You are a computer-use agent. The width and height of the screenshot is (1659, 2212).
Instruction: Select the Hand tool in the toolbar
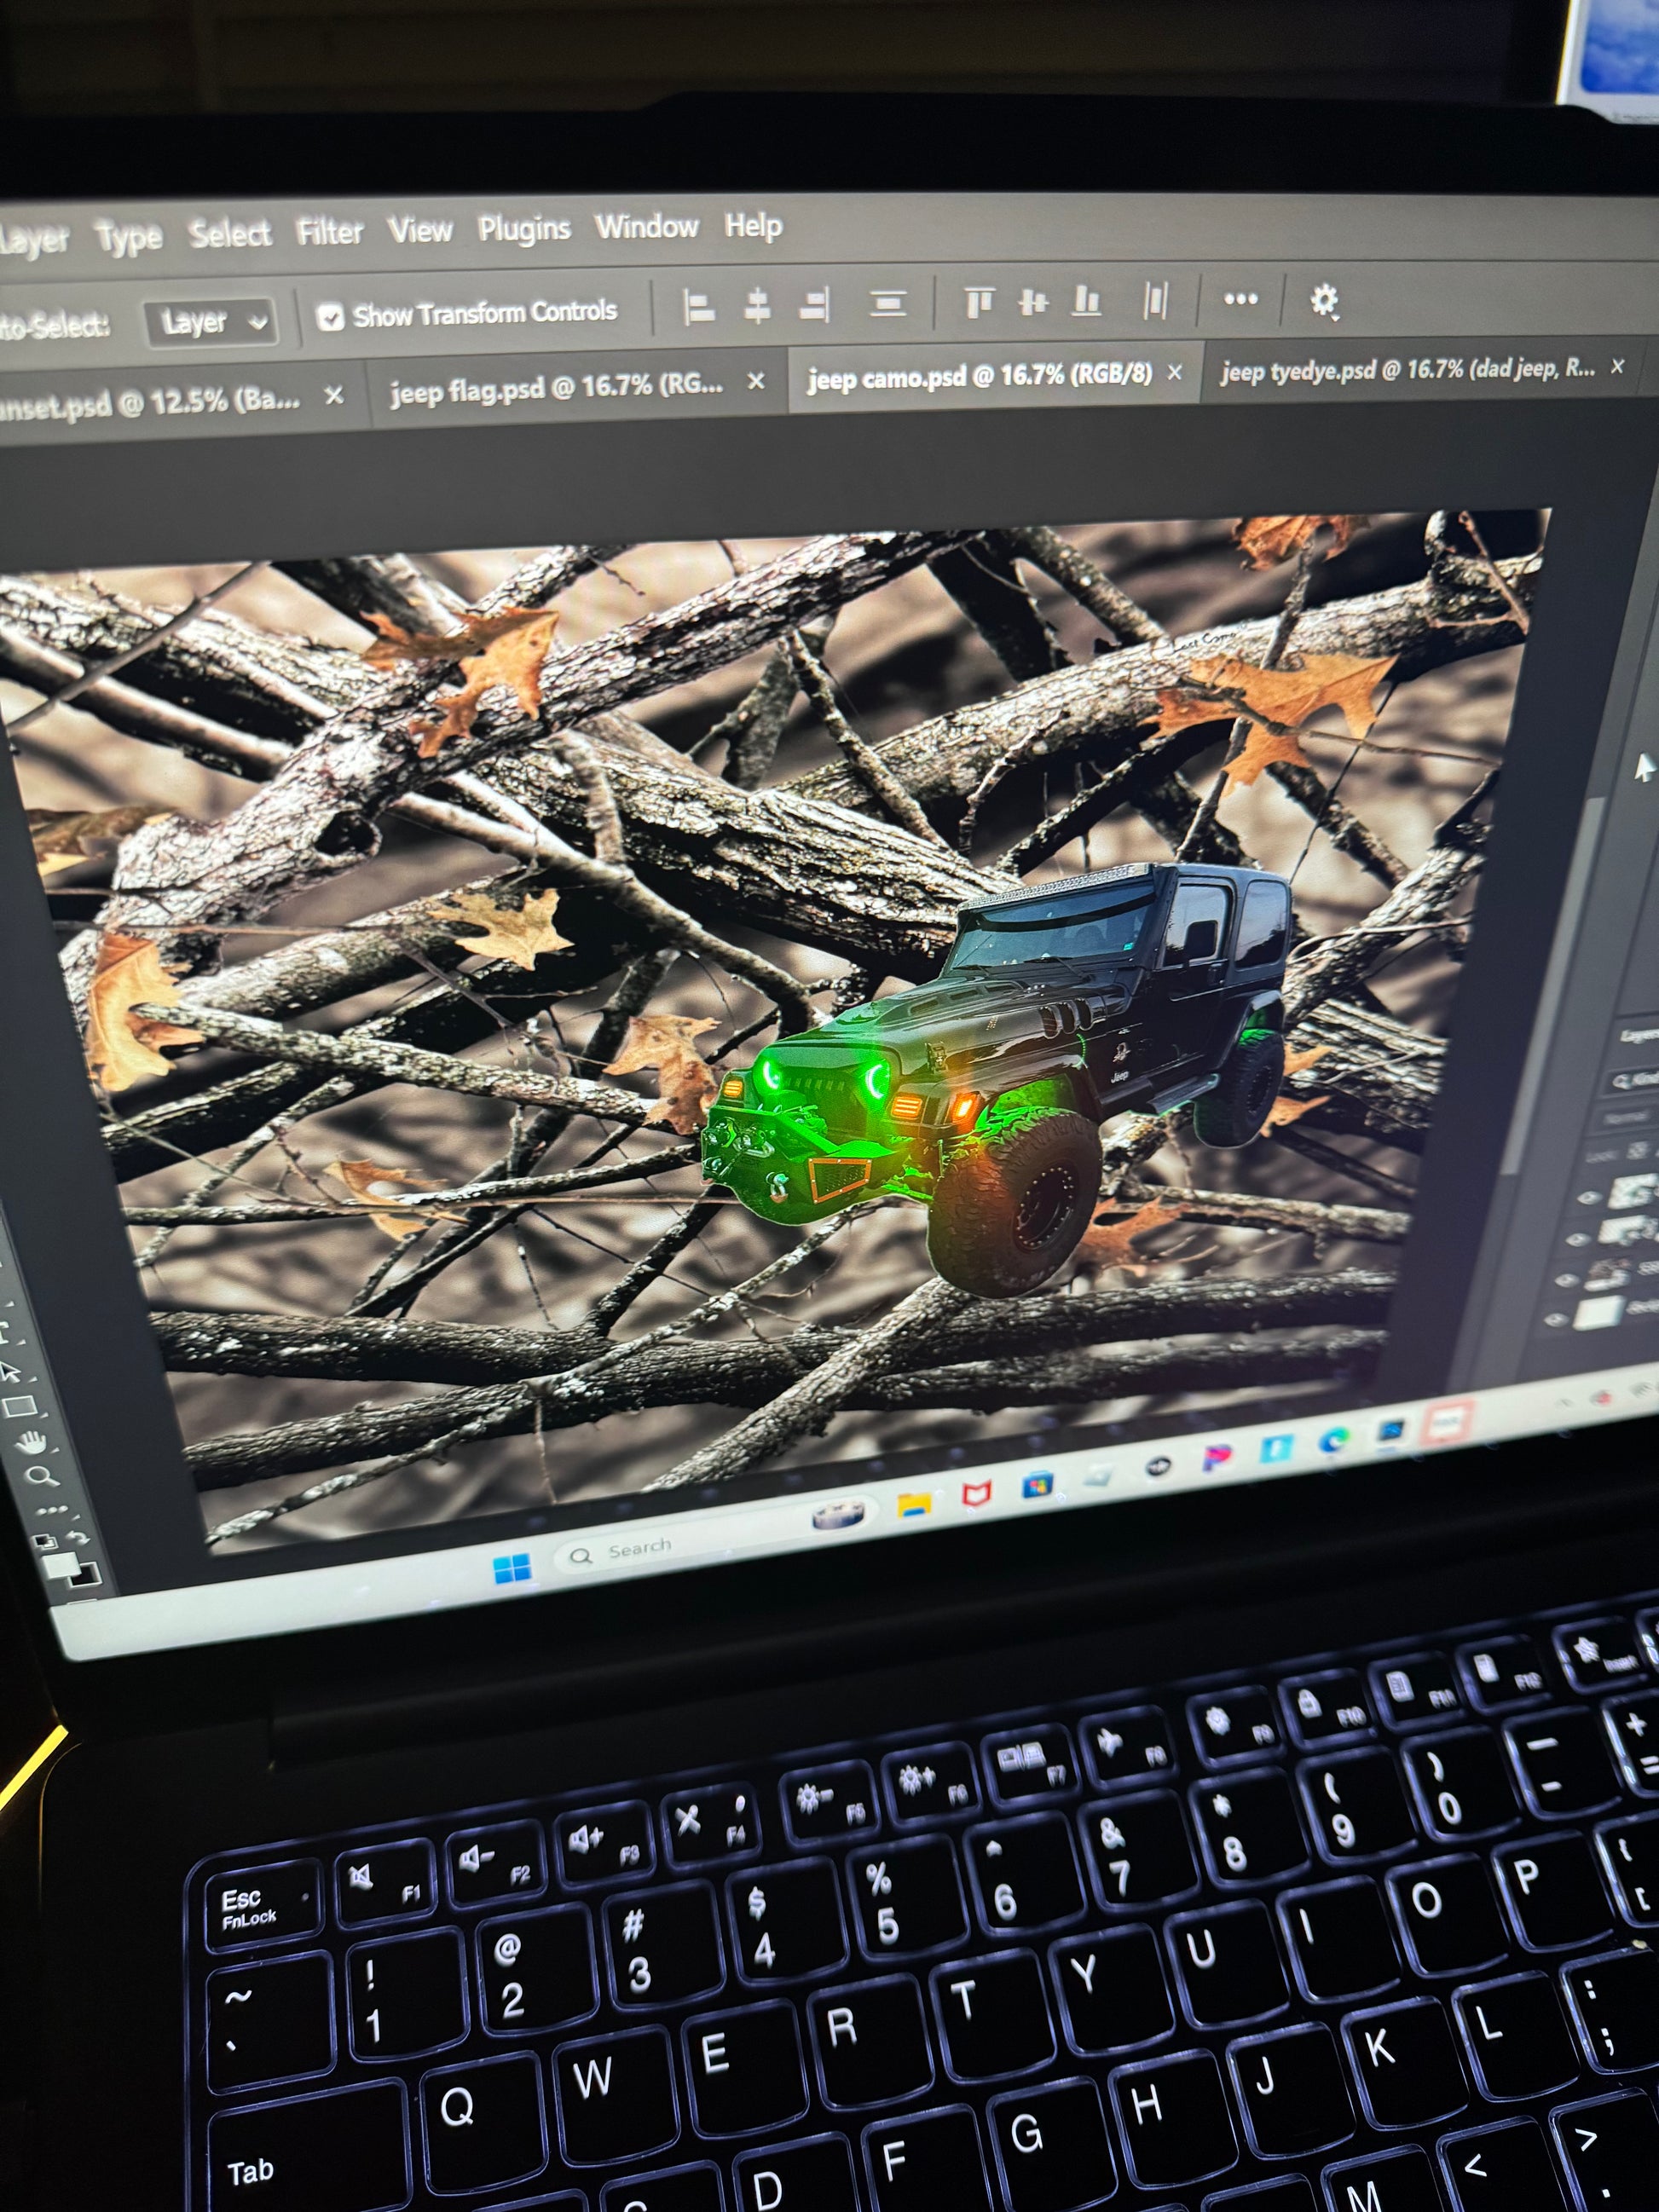31,1442
